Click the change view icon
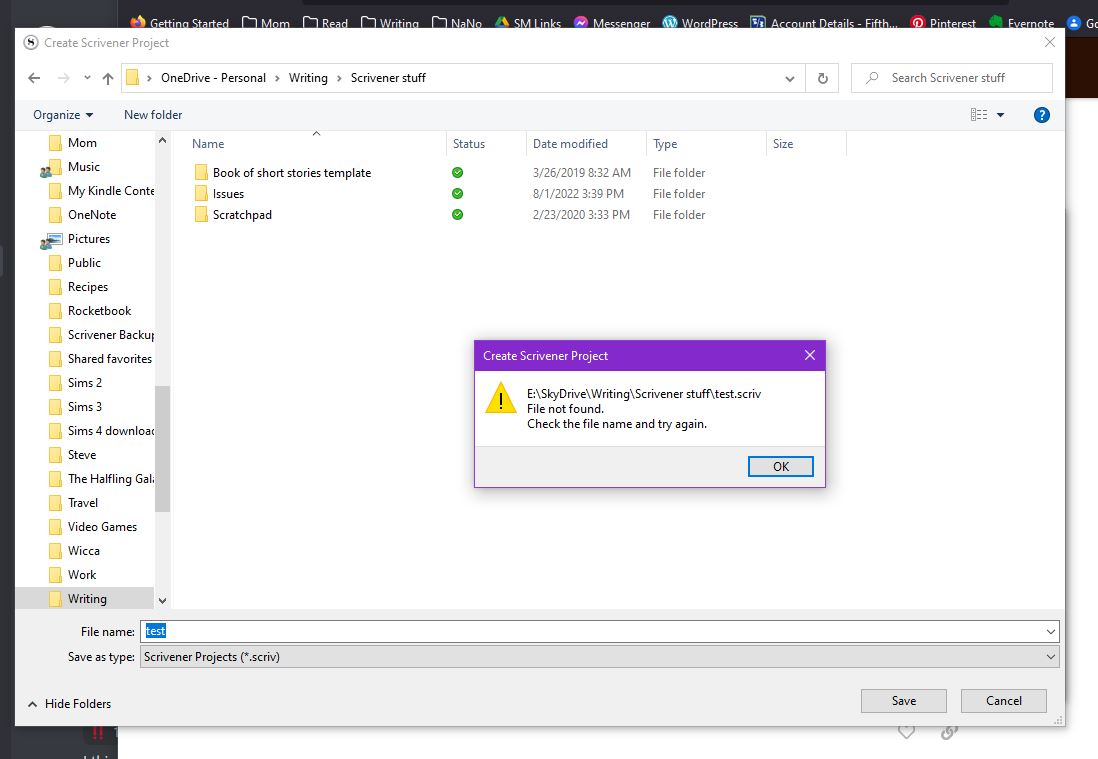The height and width of the screenshot is (759, 1098). pos(979,115)
